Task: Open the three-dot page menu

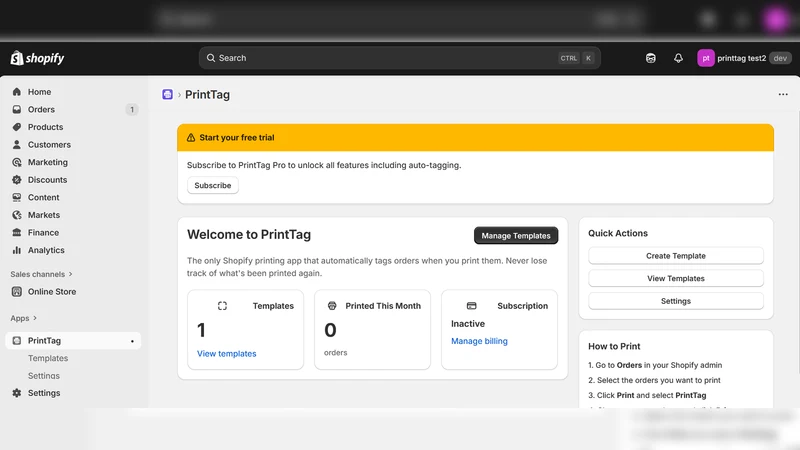Action: [783, 94]
